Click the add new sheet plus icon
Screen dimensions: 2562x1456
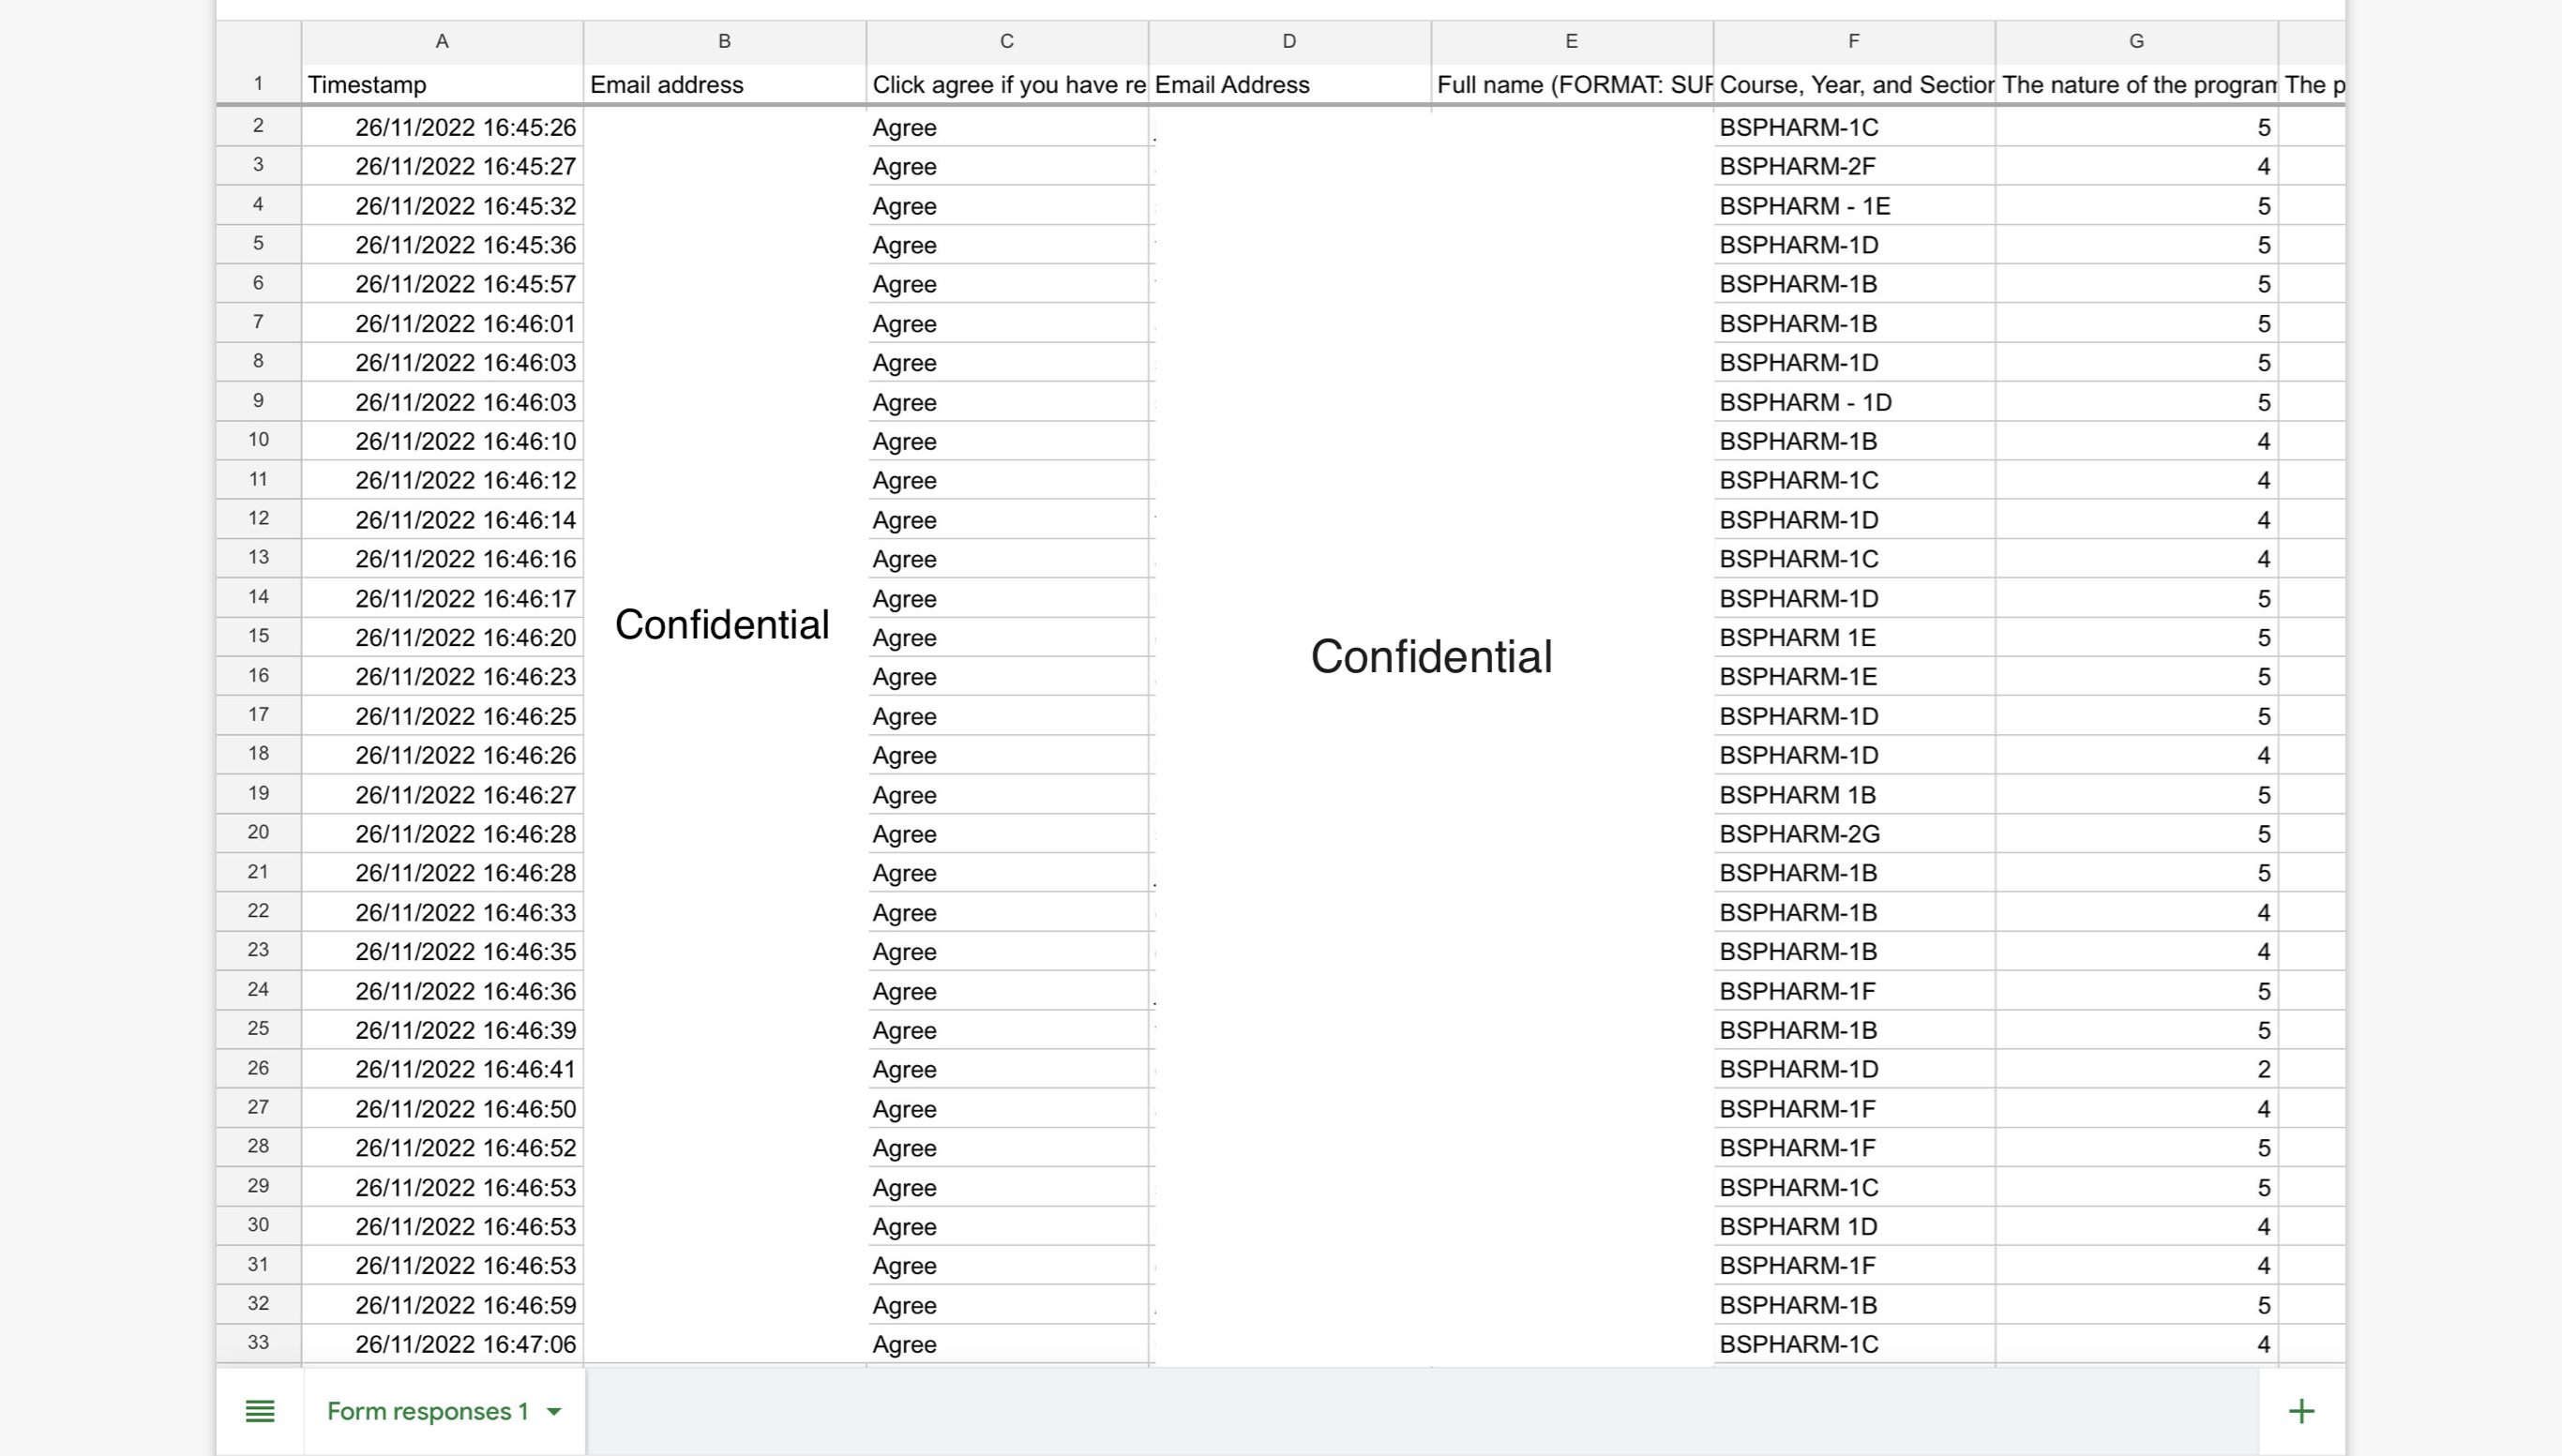click(x=2301, y=1411)
